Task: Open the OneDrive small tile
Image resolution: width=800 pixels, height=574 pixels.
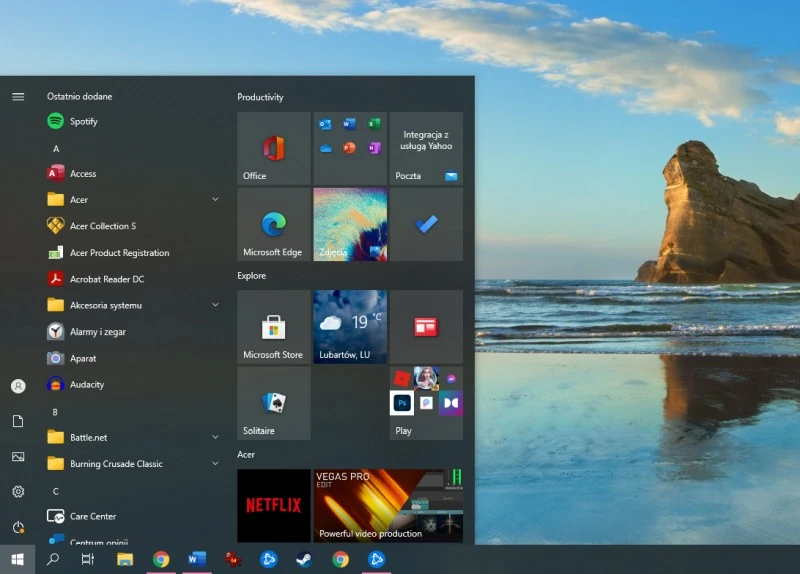Action: [x=325, y=148]
